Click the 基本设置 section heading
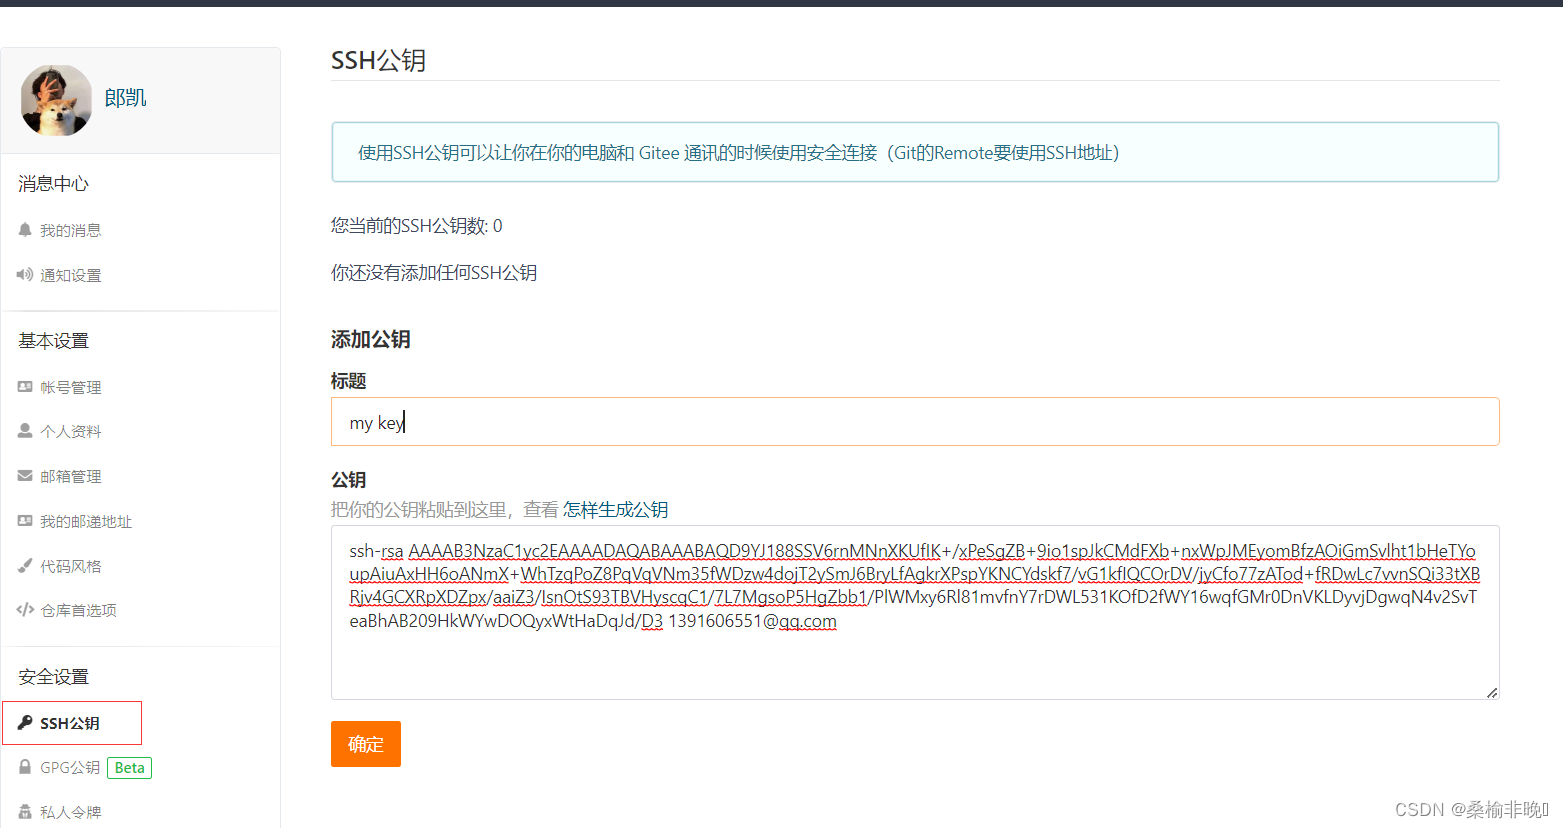Viewport: 1563px width, 828px height. (x=54, y=341)
